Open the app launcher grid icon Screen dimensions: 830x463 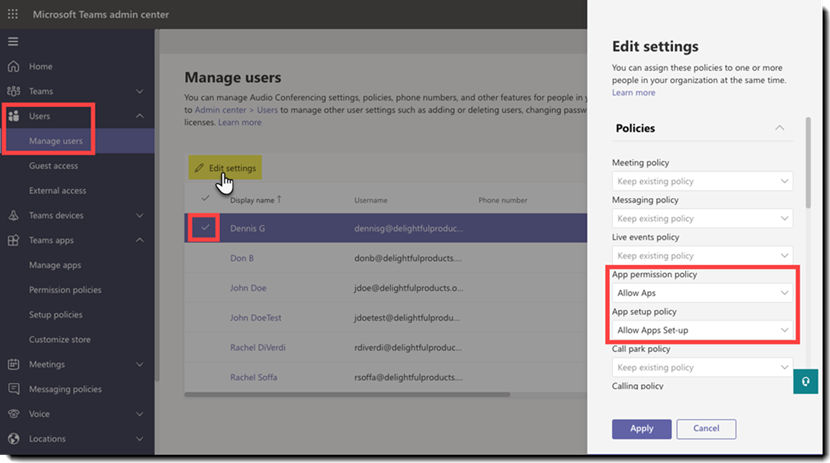click(13, 14)
